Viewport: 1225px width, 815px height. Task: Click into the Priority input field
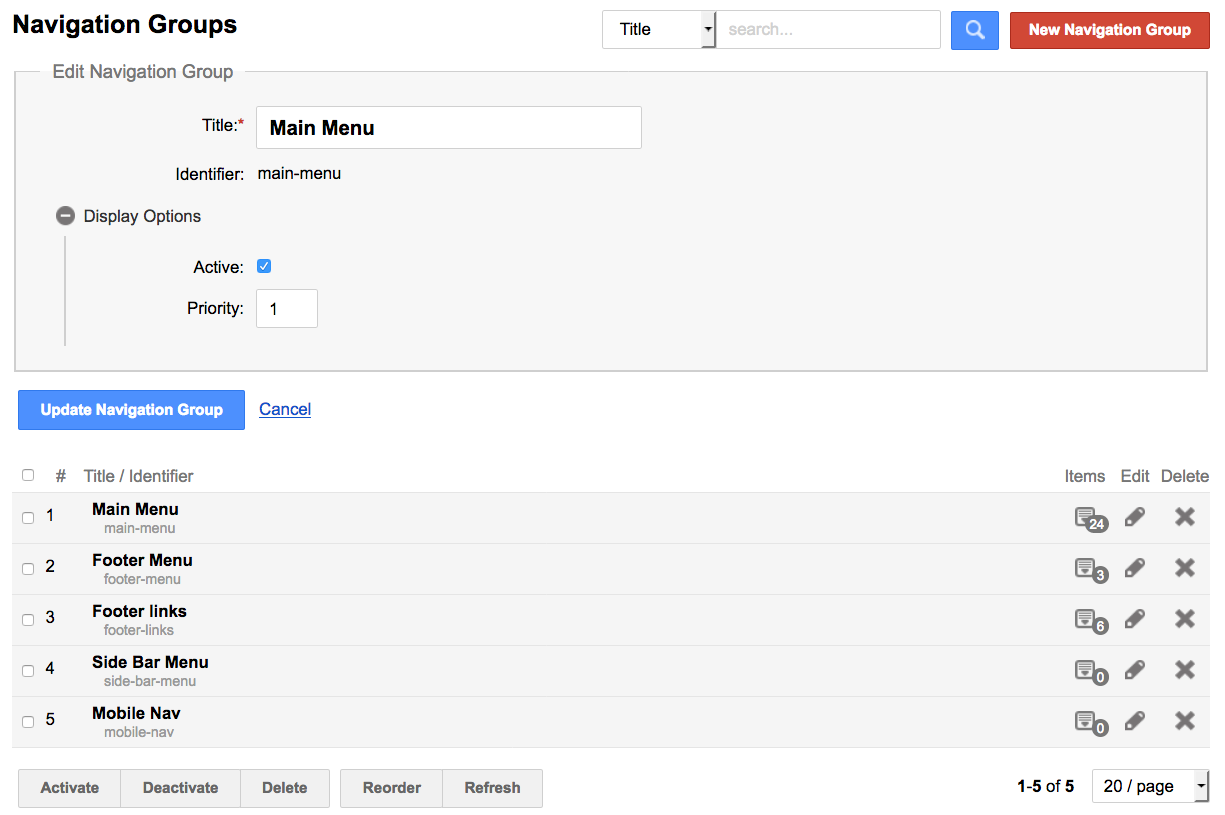click(287, 309)
